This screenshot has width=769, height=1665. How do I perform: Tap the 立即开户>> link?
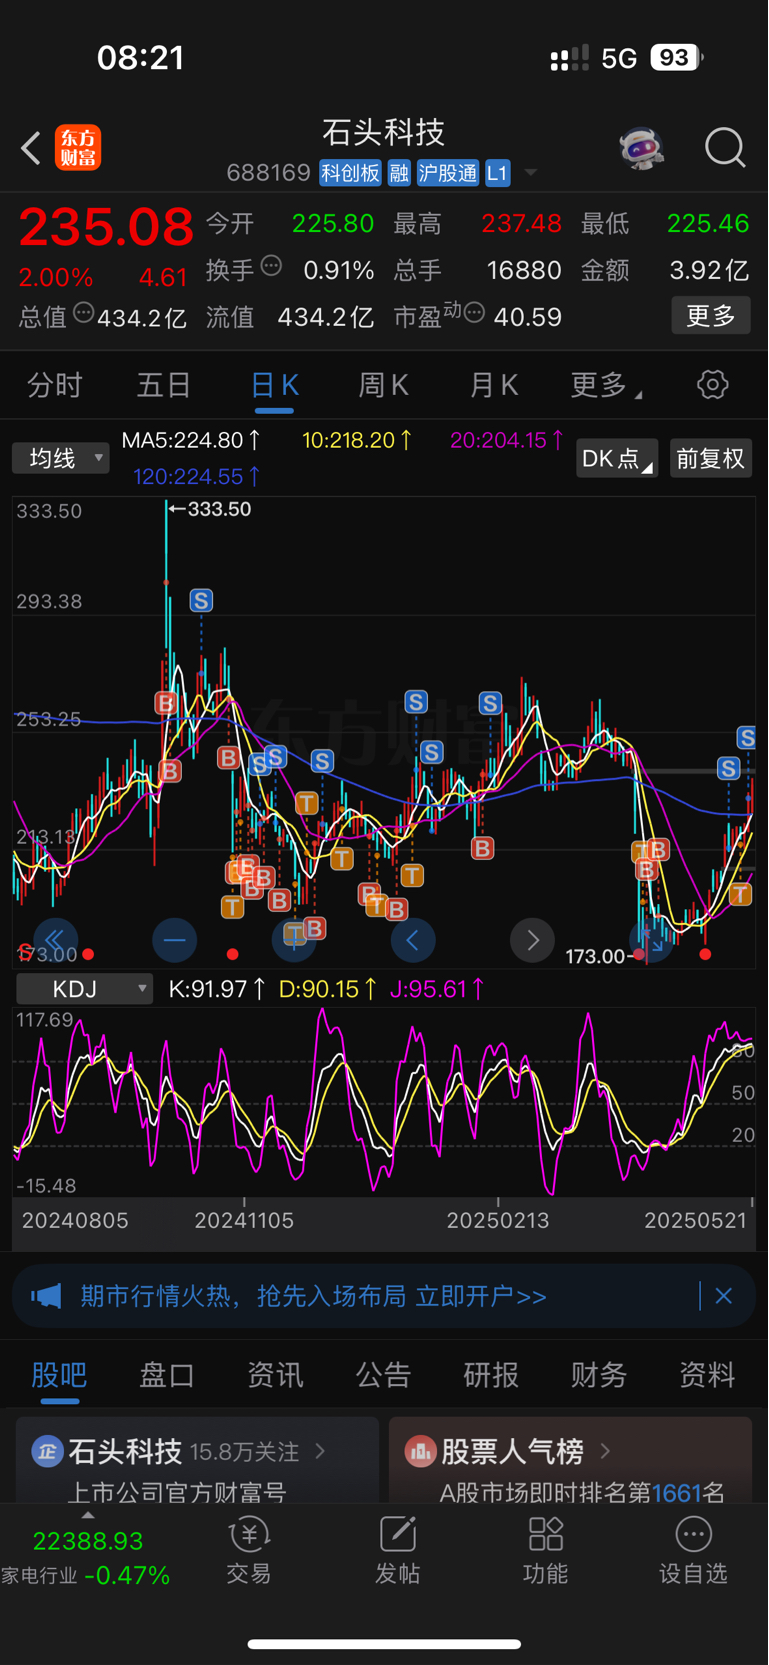point(481,1297)
